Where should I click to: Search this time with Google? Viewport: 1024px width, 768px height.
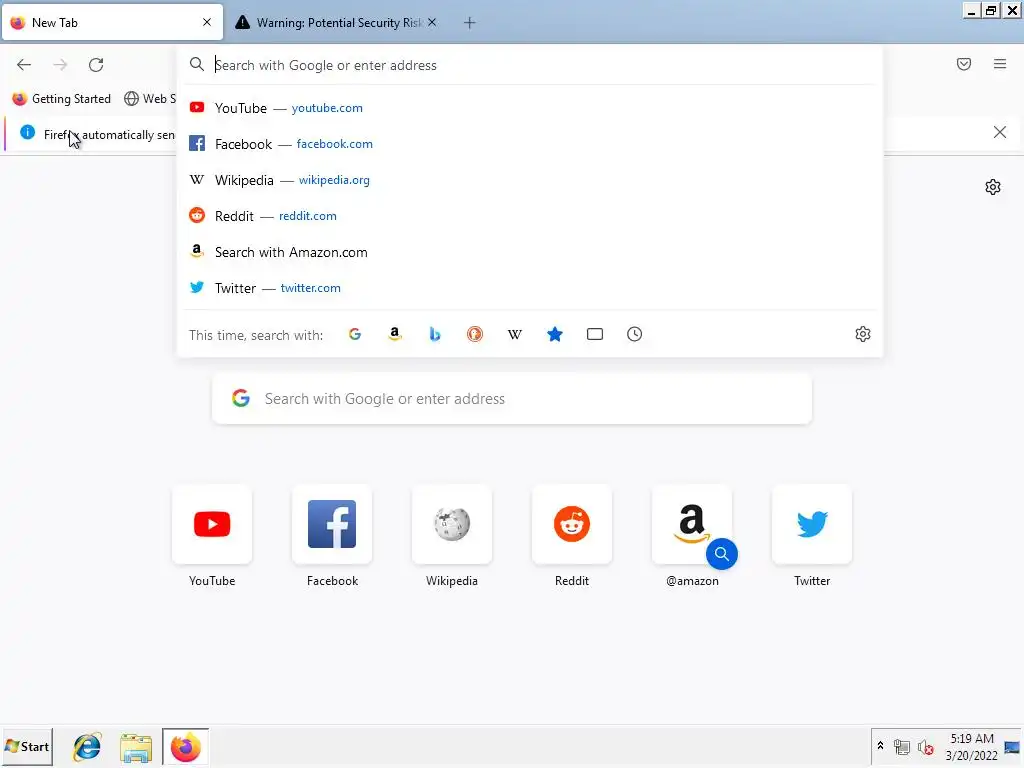click(355, 334)
